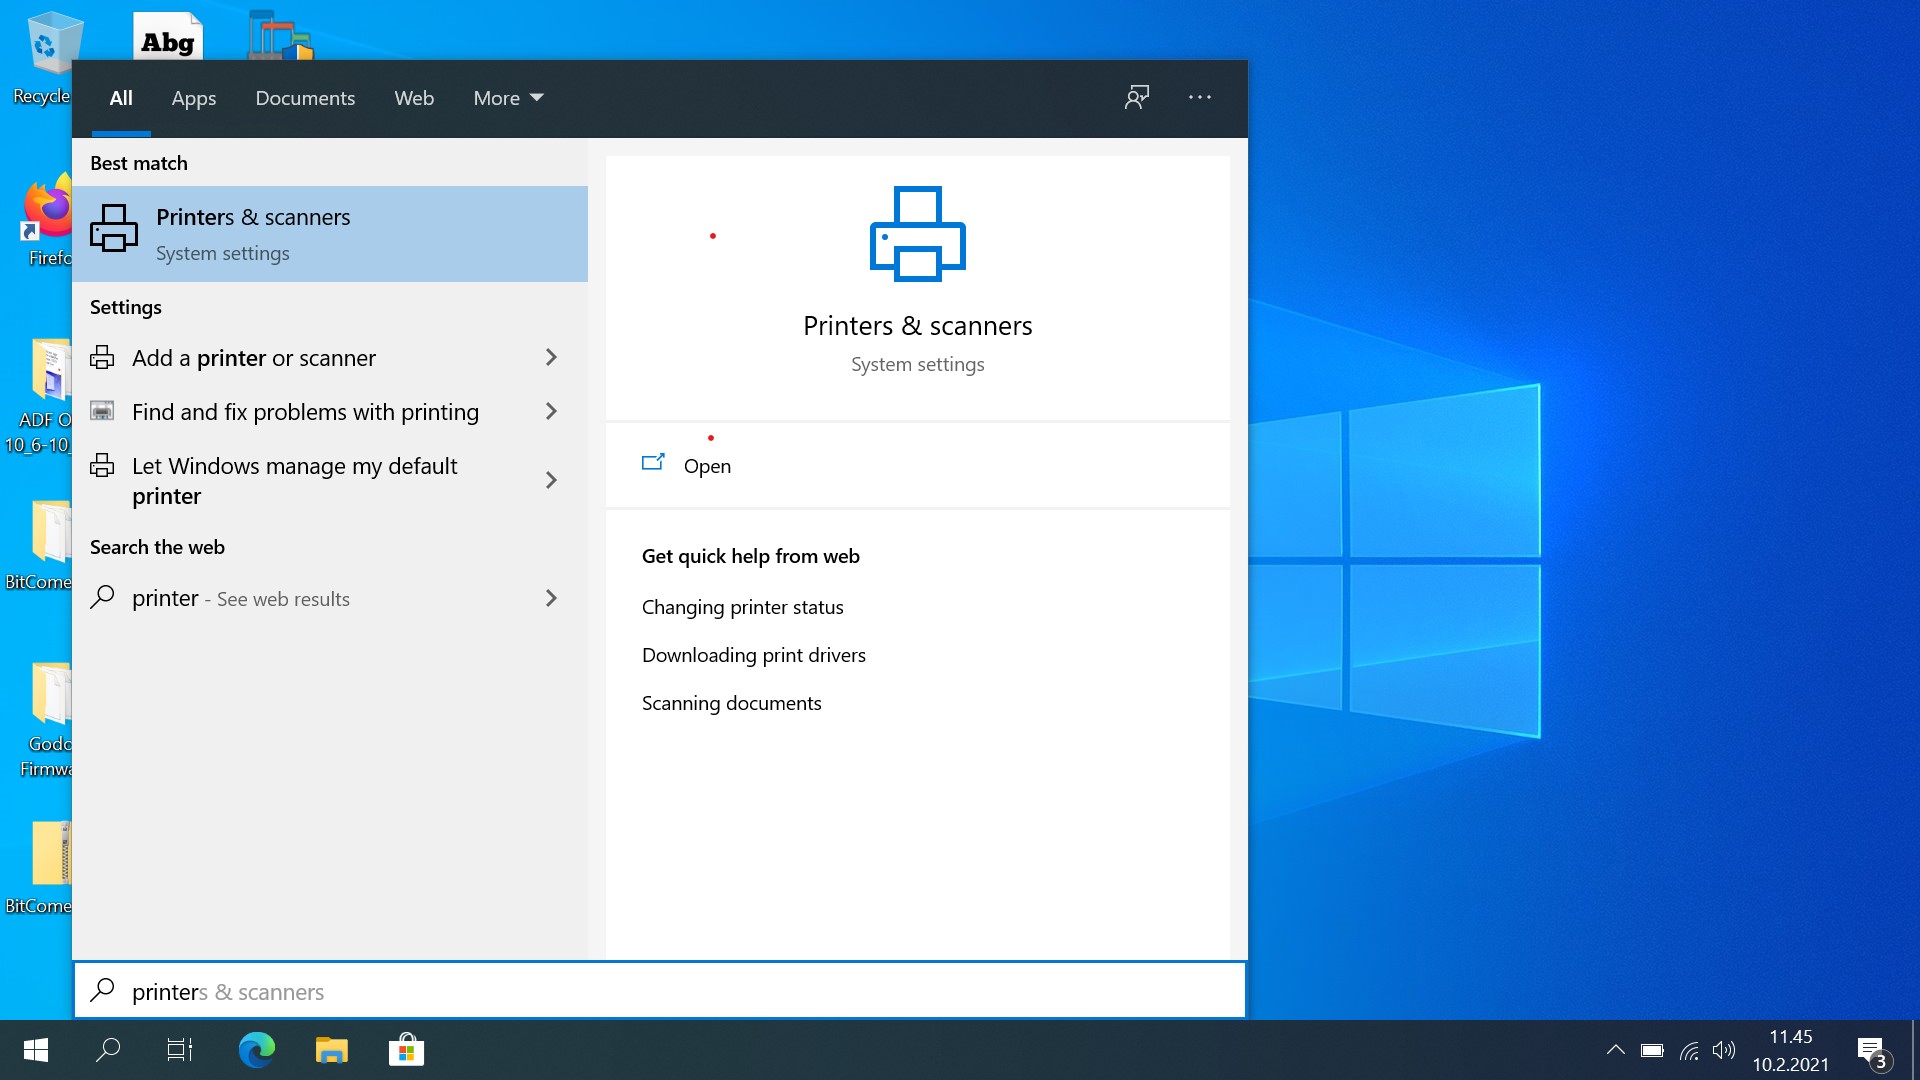Expand the More filter dropdown
Screen dimensions: 1920x1080
[508, 98]
